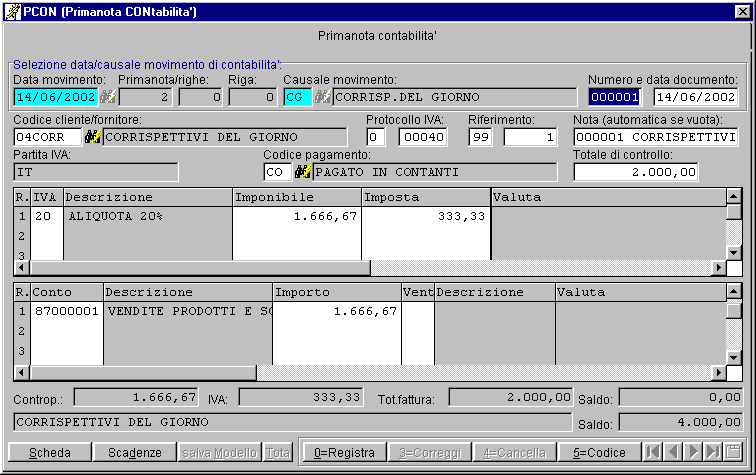
Task: Click the 5=Codice button
Action: (x=599, y=453)
